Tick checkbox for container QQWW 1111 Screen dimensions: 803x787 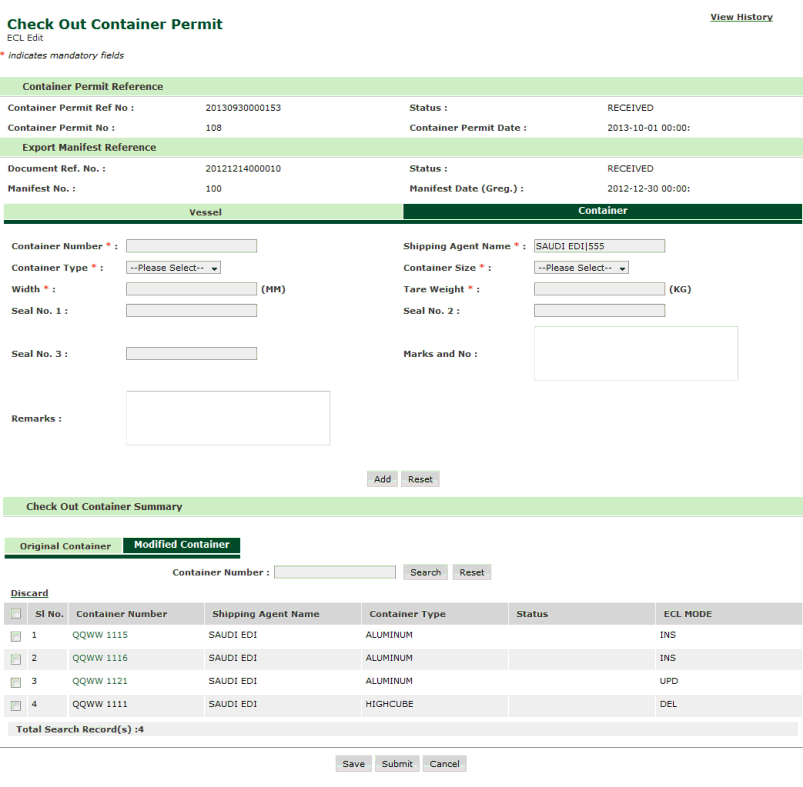pos(16,705)
